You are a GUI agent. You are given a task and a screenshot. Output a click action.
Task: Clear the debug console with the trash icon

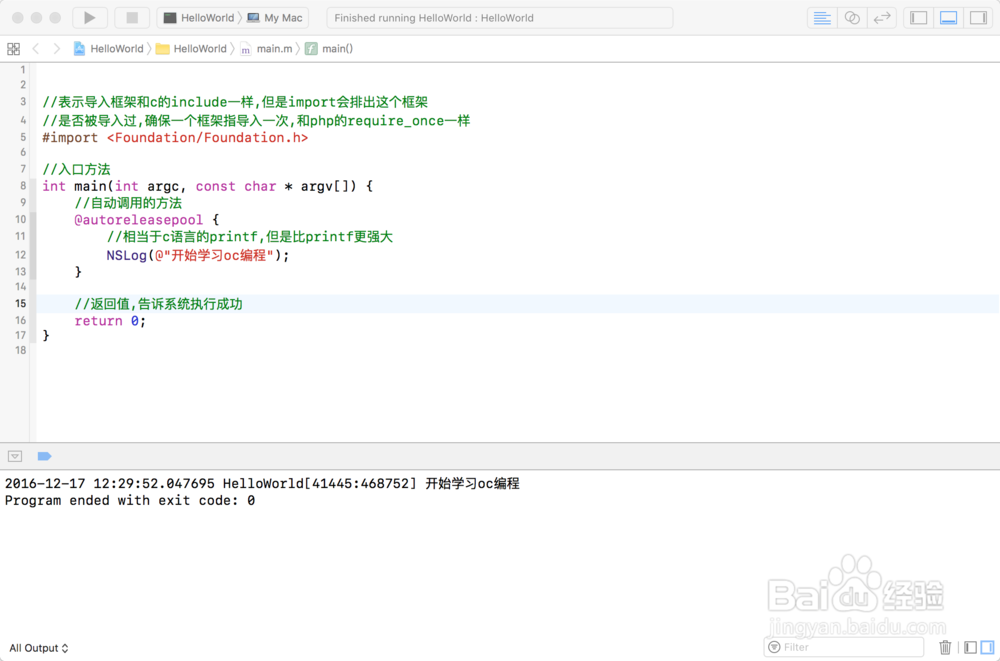[945, 647]
